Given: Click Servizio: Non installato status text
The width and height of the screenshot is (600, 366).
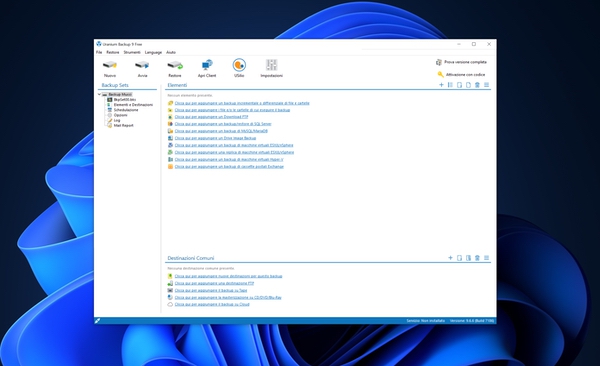Looking at the screenshot, I should point(426,321).
